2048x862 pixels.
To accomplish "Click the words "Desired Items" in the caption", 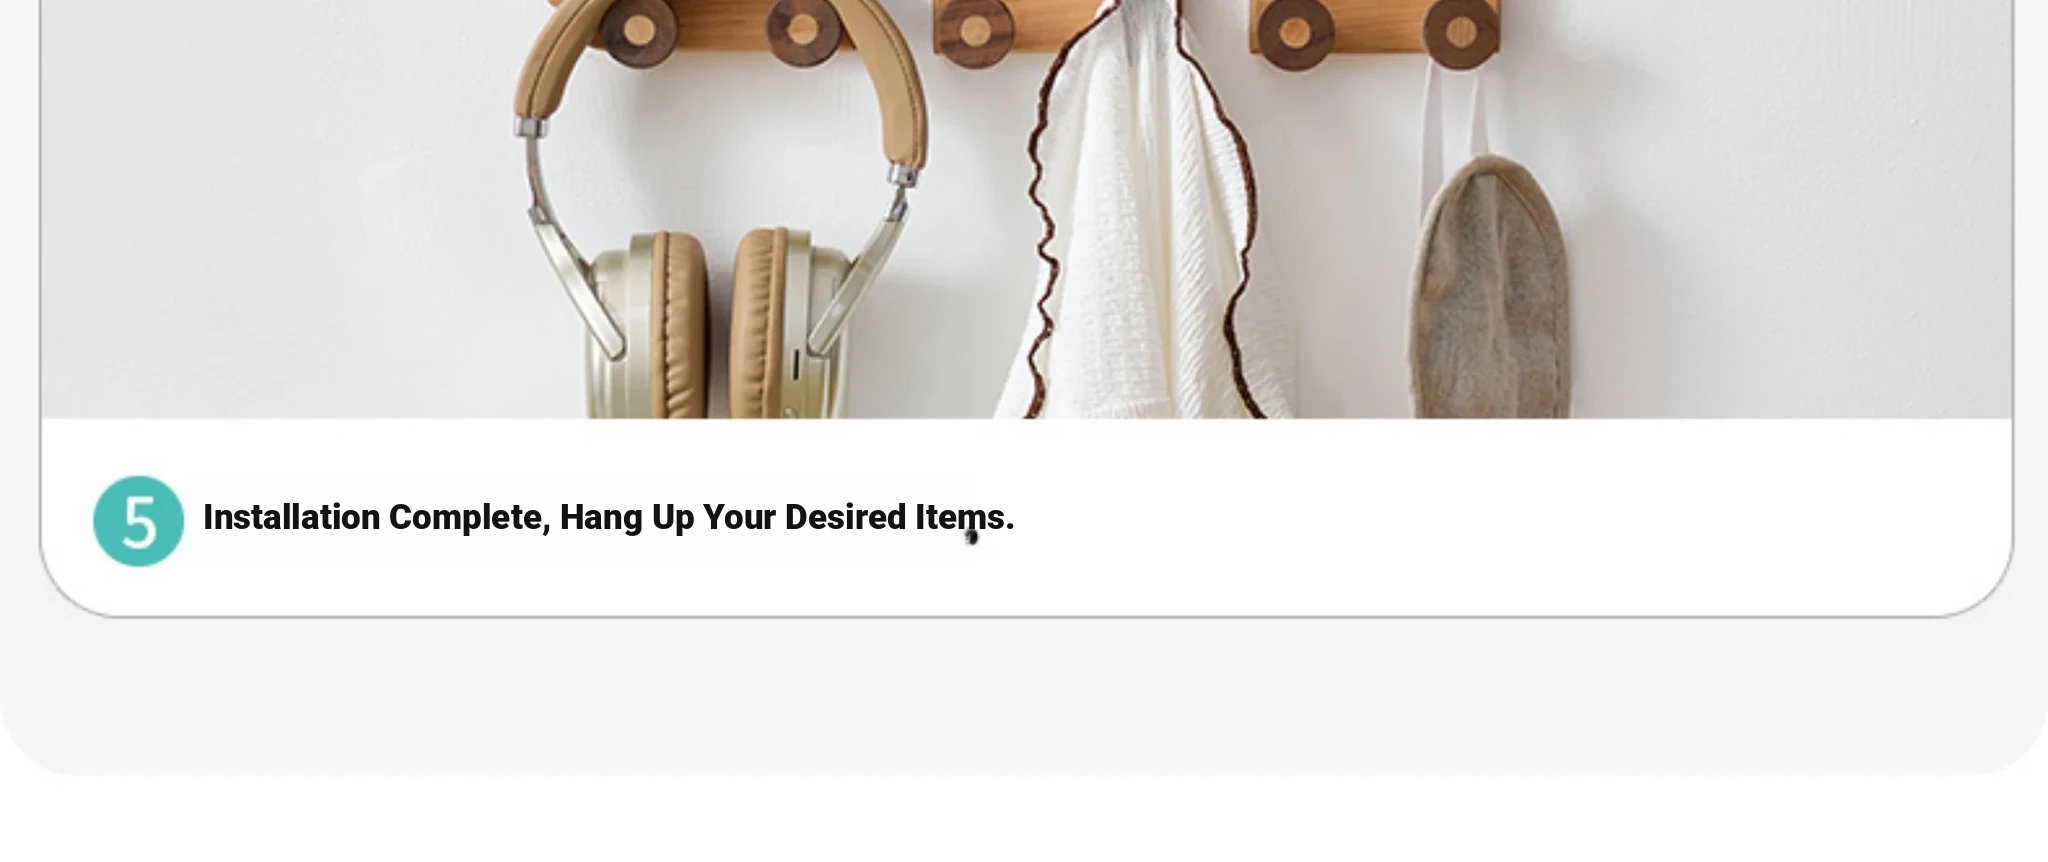I will pyautogui.click(x=898, y=517).
